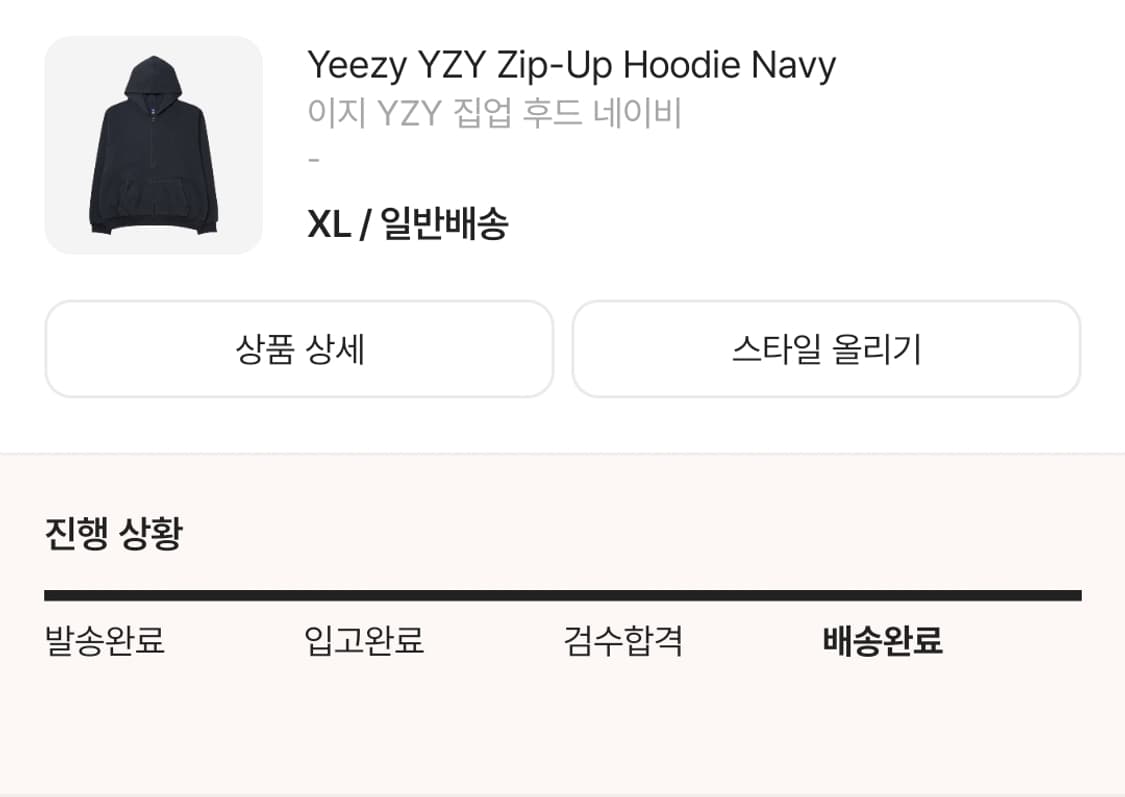Click the Korean name 이지 YZY 집업 후드 네이비
Viewport: 1125px width, 797px height.
tap(494, 113)
